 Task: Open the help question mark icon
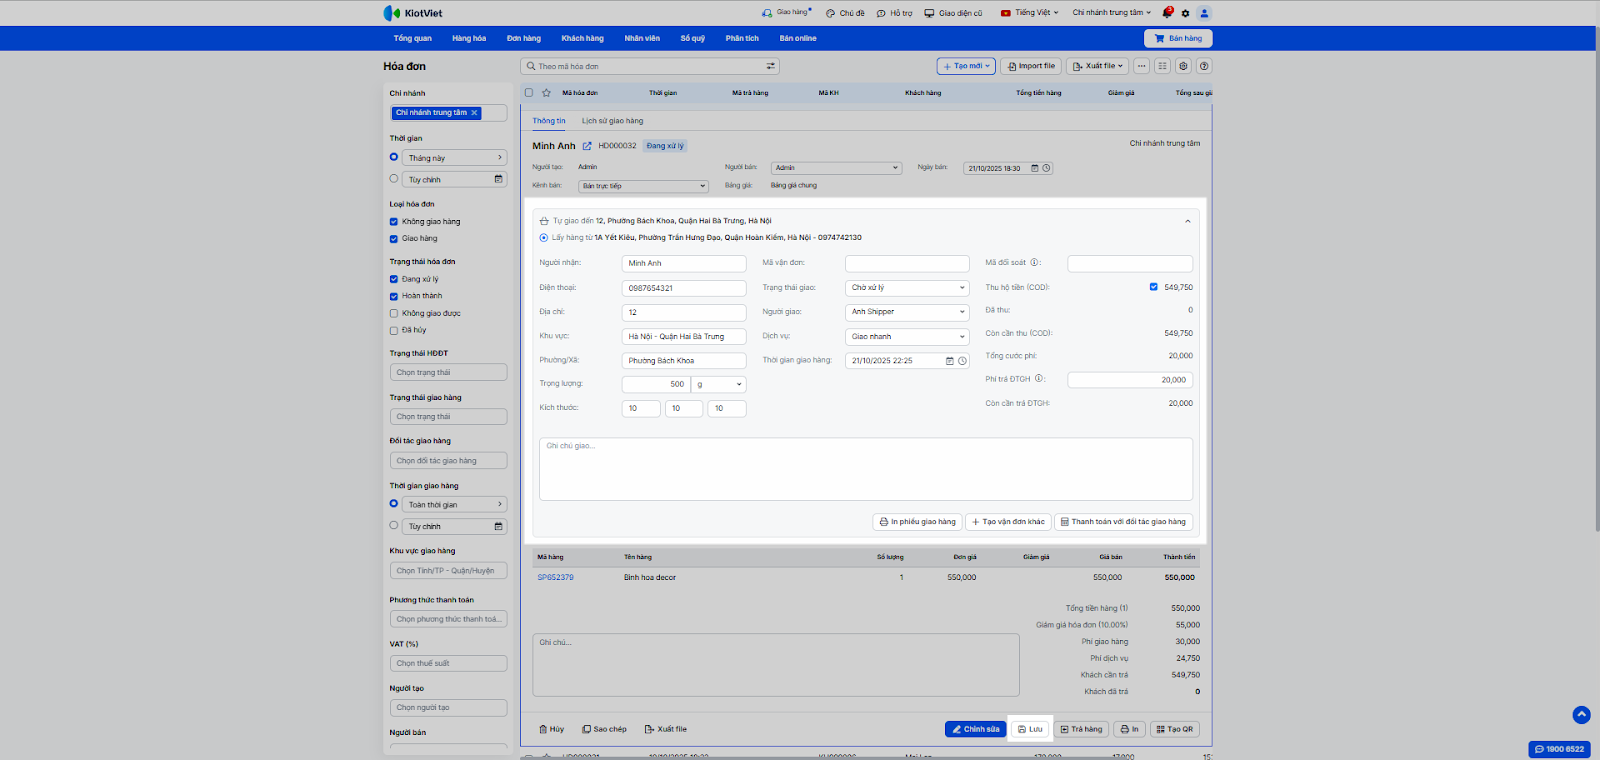(1204, 66)
